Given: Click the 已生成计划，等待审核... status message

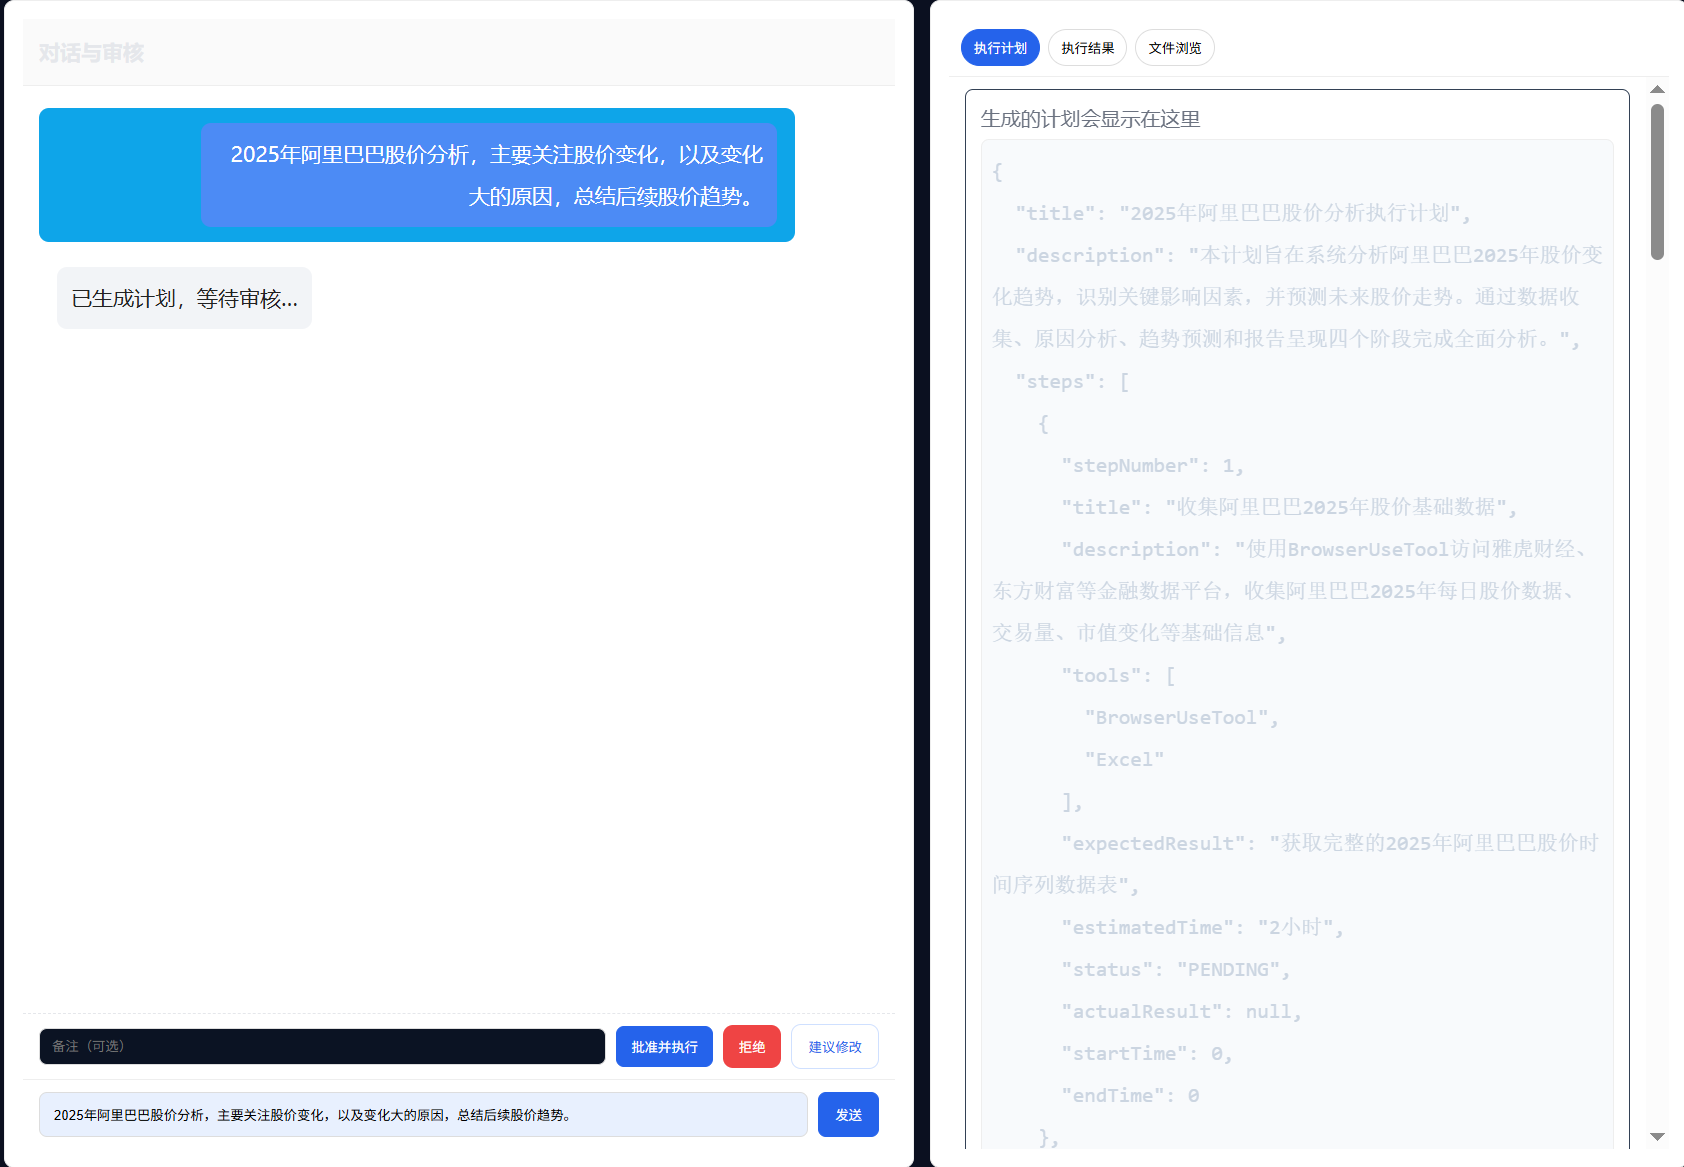Looking at the screenshot, I should click(184, 298).
